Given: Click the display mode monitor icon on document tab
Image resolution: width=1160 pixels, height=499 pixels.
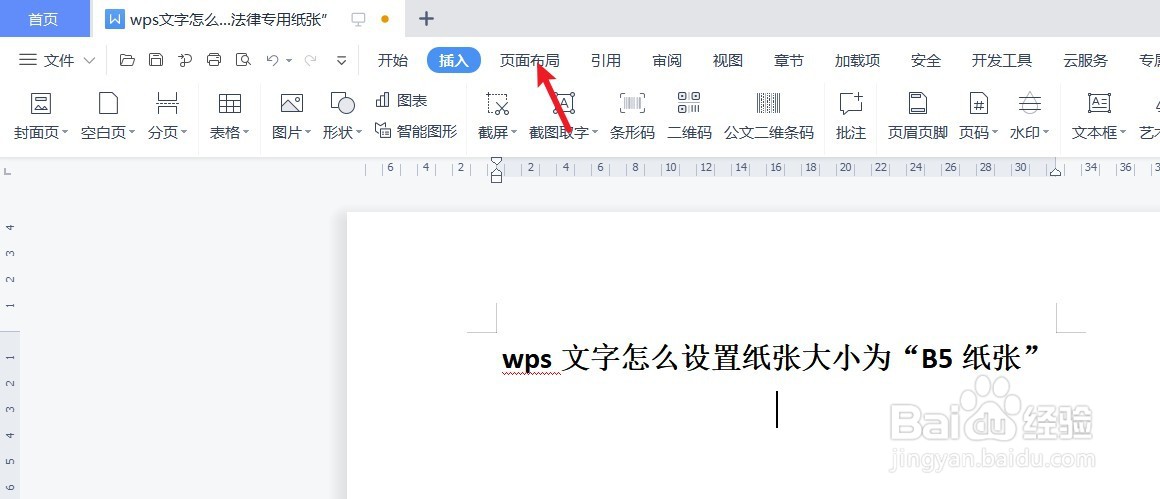Looking at the screenshot, I should tap(359, 19).
